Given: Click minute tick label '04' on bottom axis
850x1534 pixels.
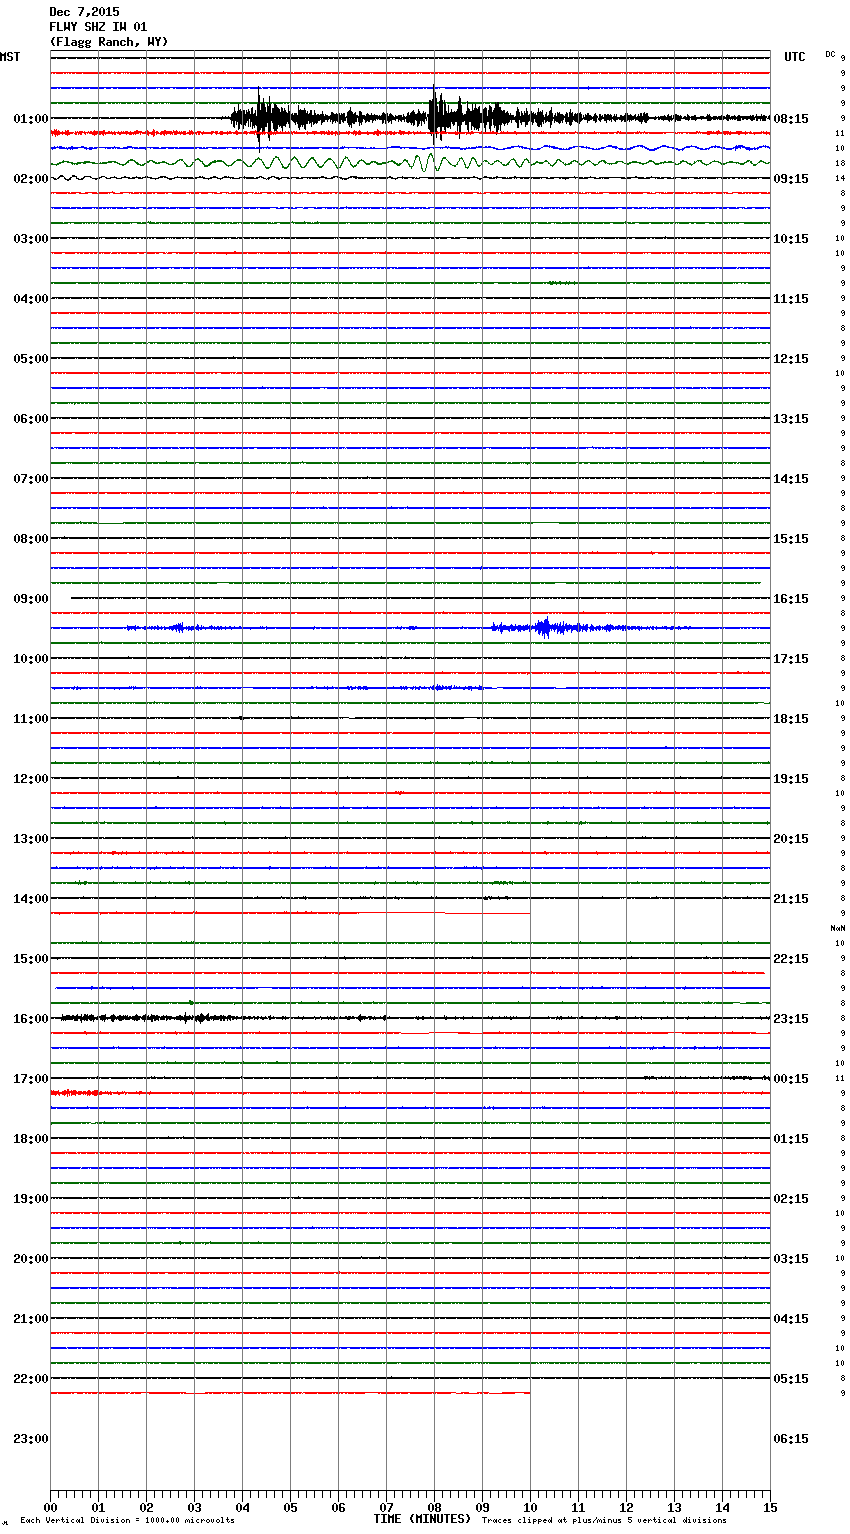Looking at the screenshot, I should click(x=242, y=1507).
